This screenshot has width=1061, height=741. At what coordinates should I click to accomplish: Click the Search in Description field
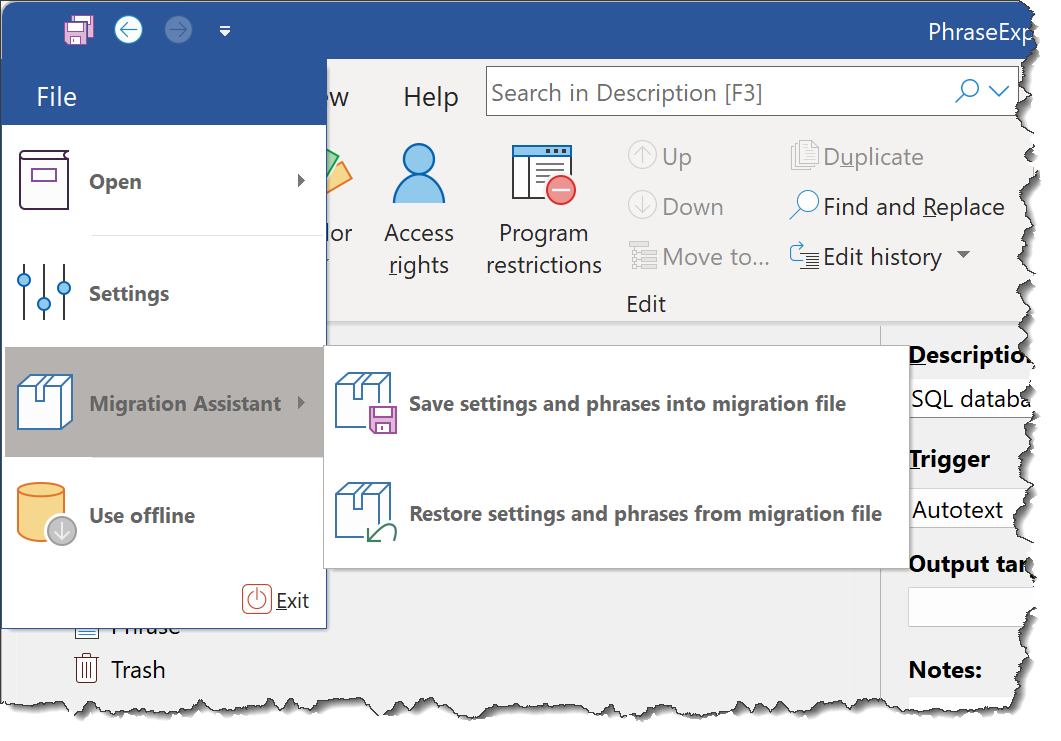click(717, 93)
